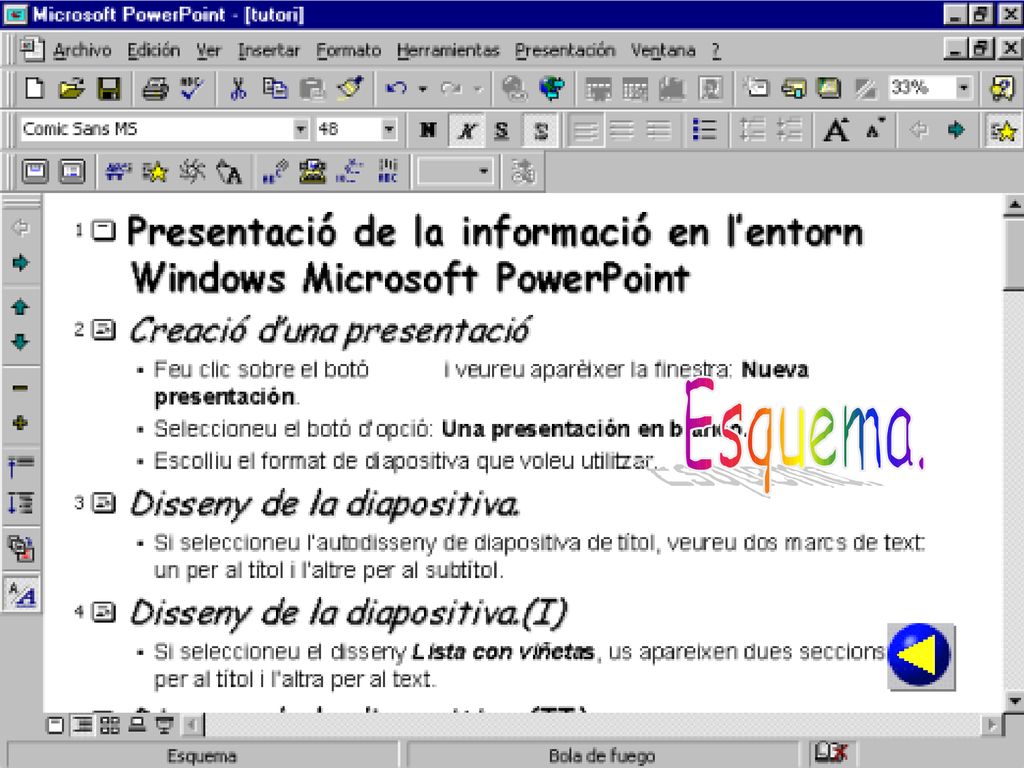
Task: Open the font size 48 dropdown arrow
Action: click(389, 129)
